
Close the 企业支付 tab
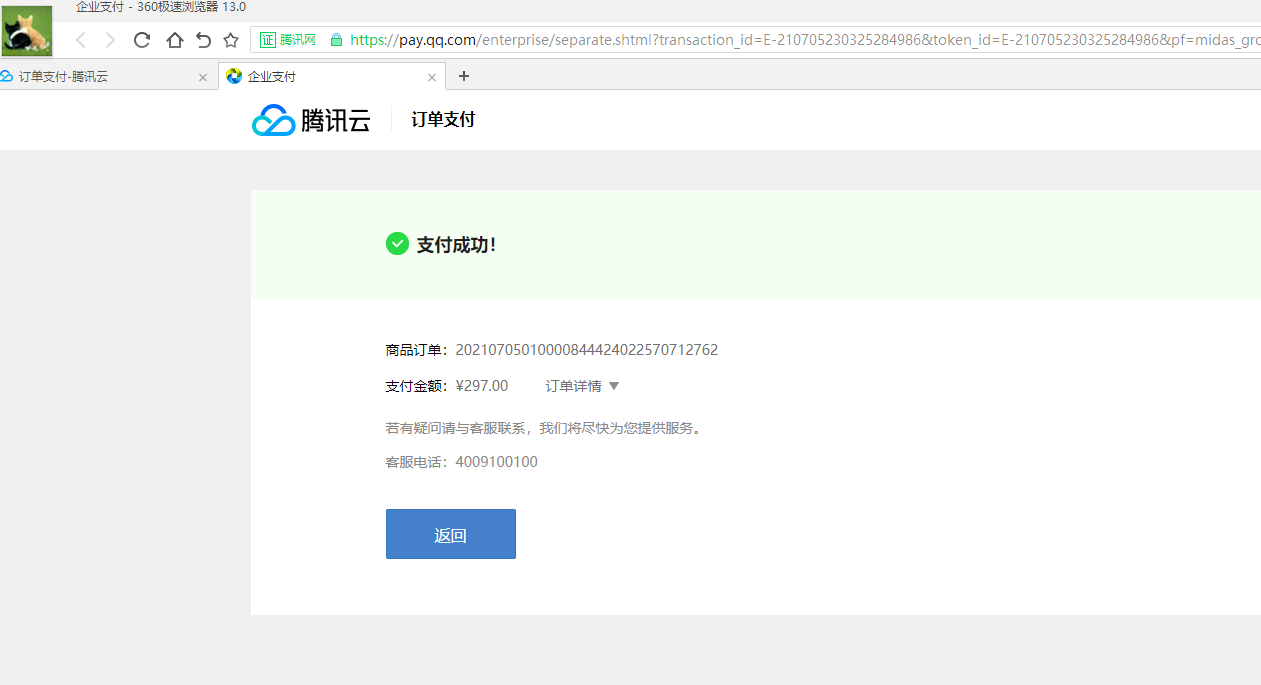click(432, 77)
